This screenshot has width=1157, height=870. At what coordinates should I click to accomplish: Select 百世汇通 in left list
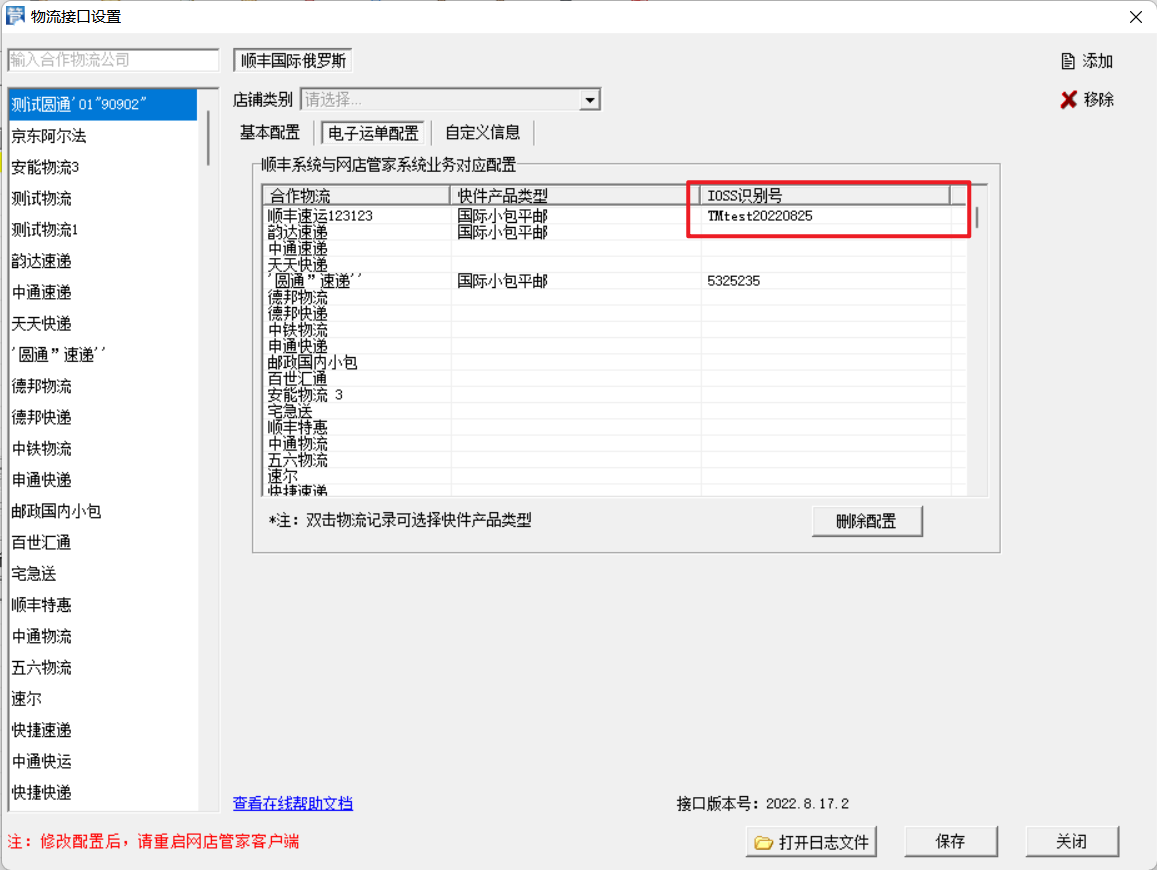coord(103,542)
